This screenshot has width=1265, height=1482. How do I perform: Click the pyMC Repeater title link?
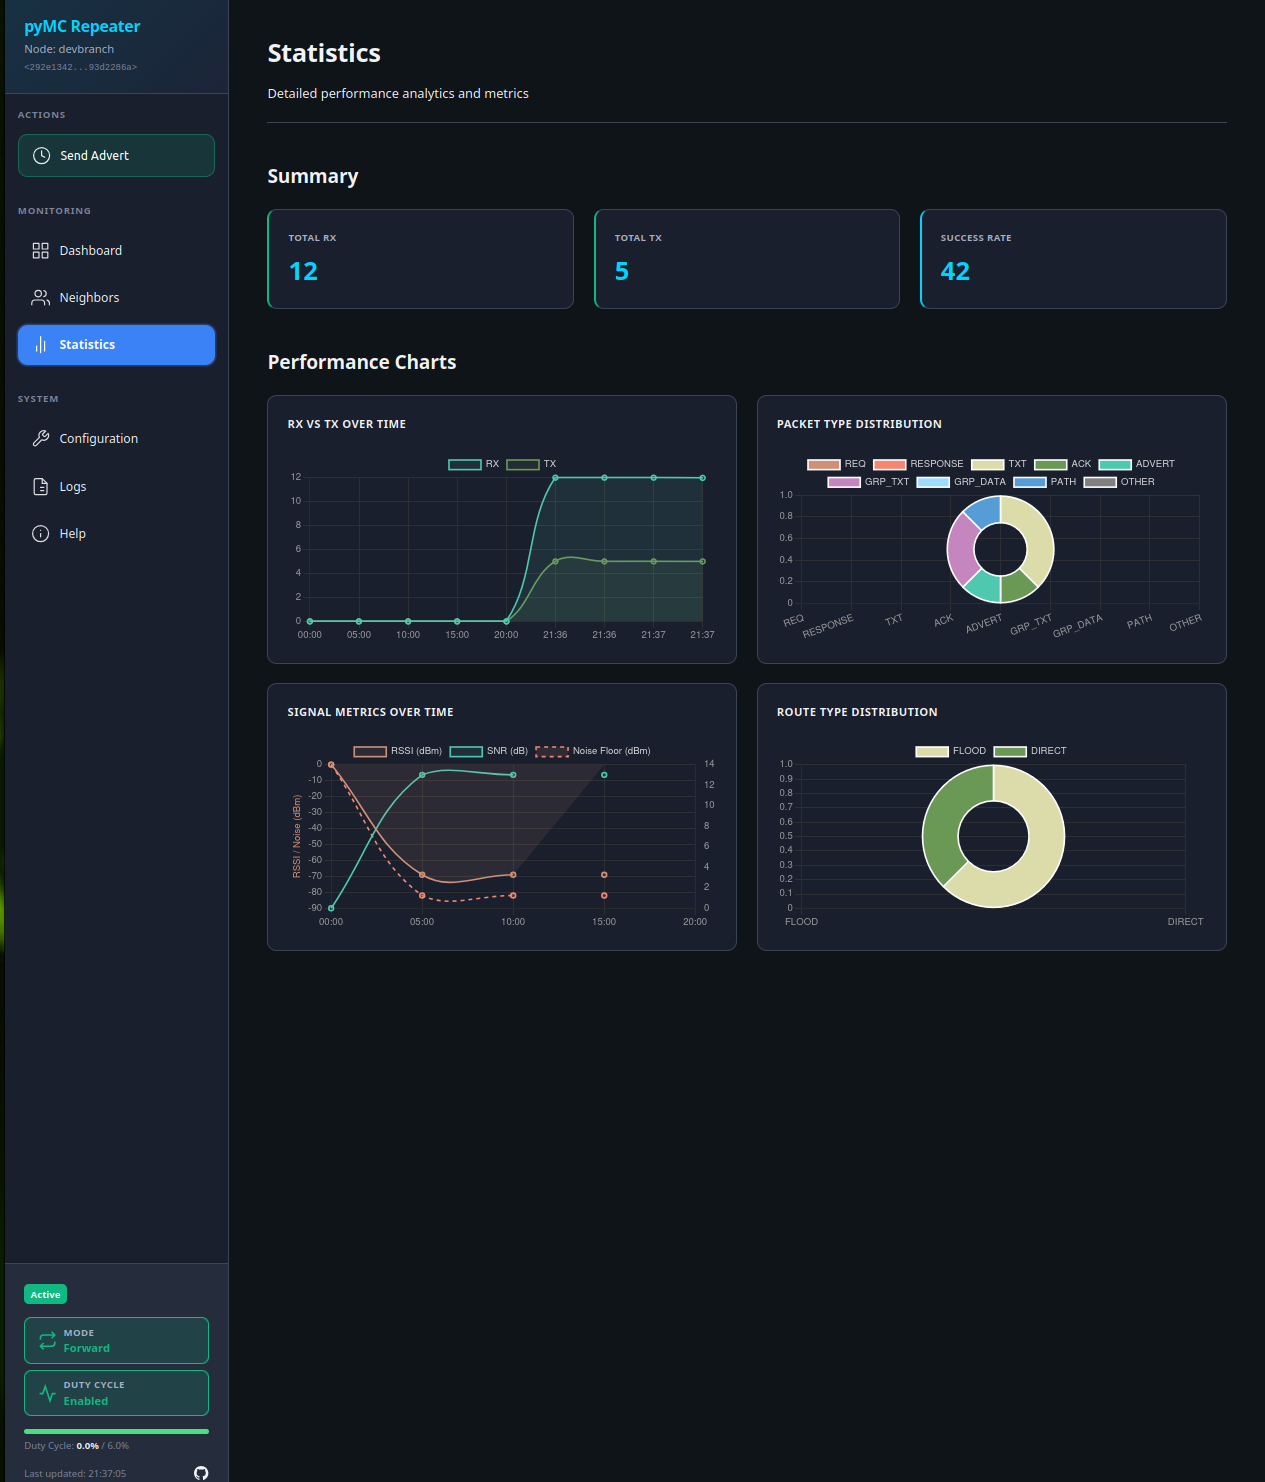coord(82,26)
